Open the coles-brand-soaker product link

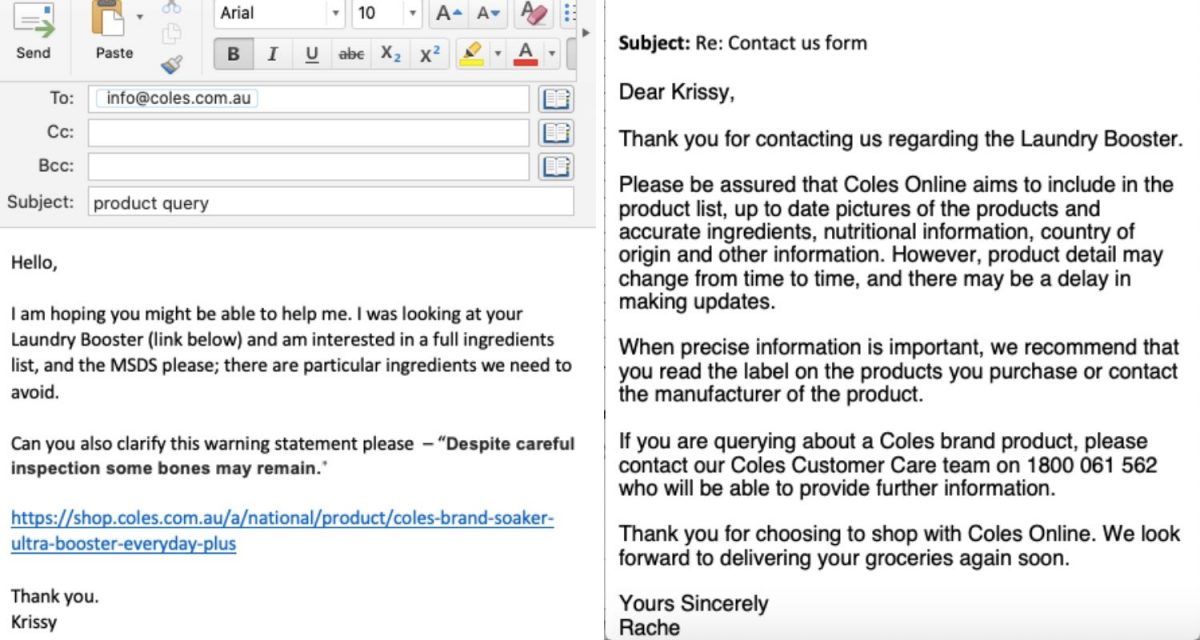click(281, 532)
